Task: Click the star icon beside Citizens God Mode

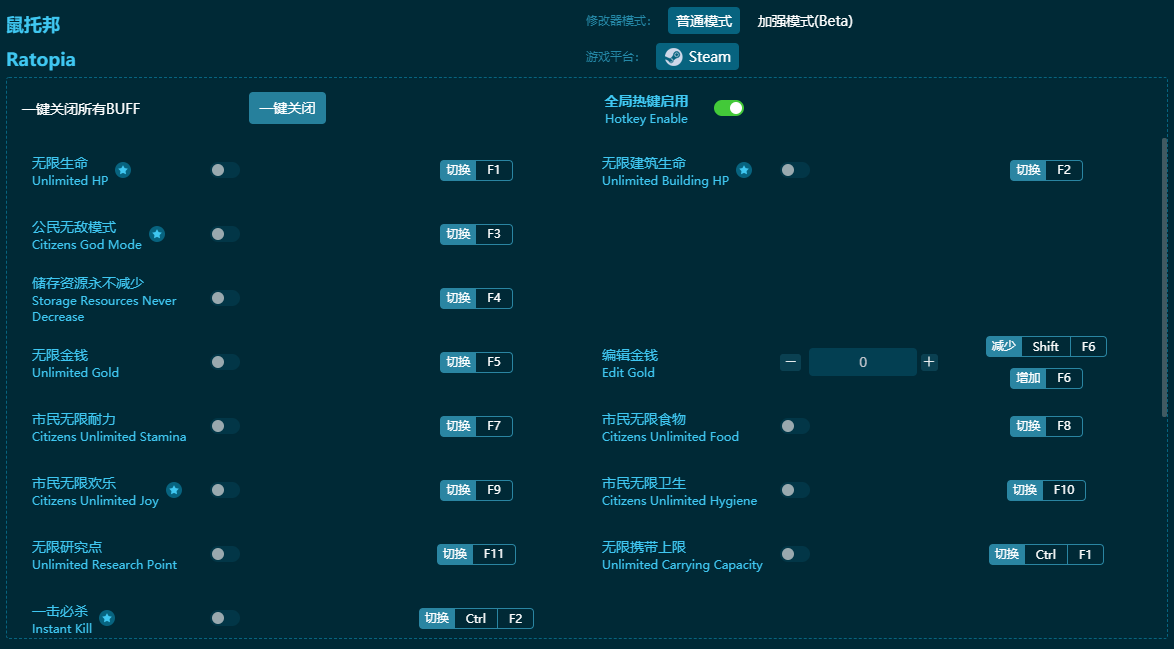Action: click(156, 234)
